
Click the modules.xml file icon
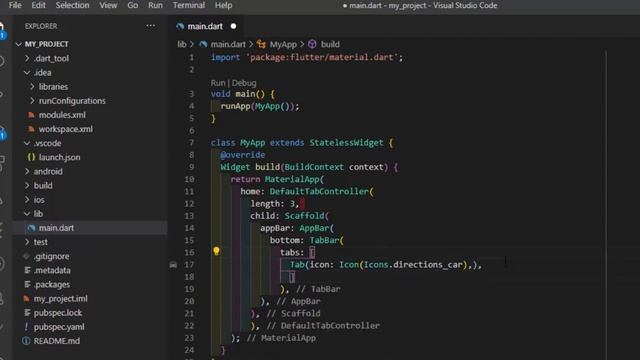pos(31,115)
